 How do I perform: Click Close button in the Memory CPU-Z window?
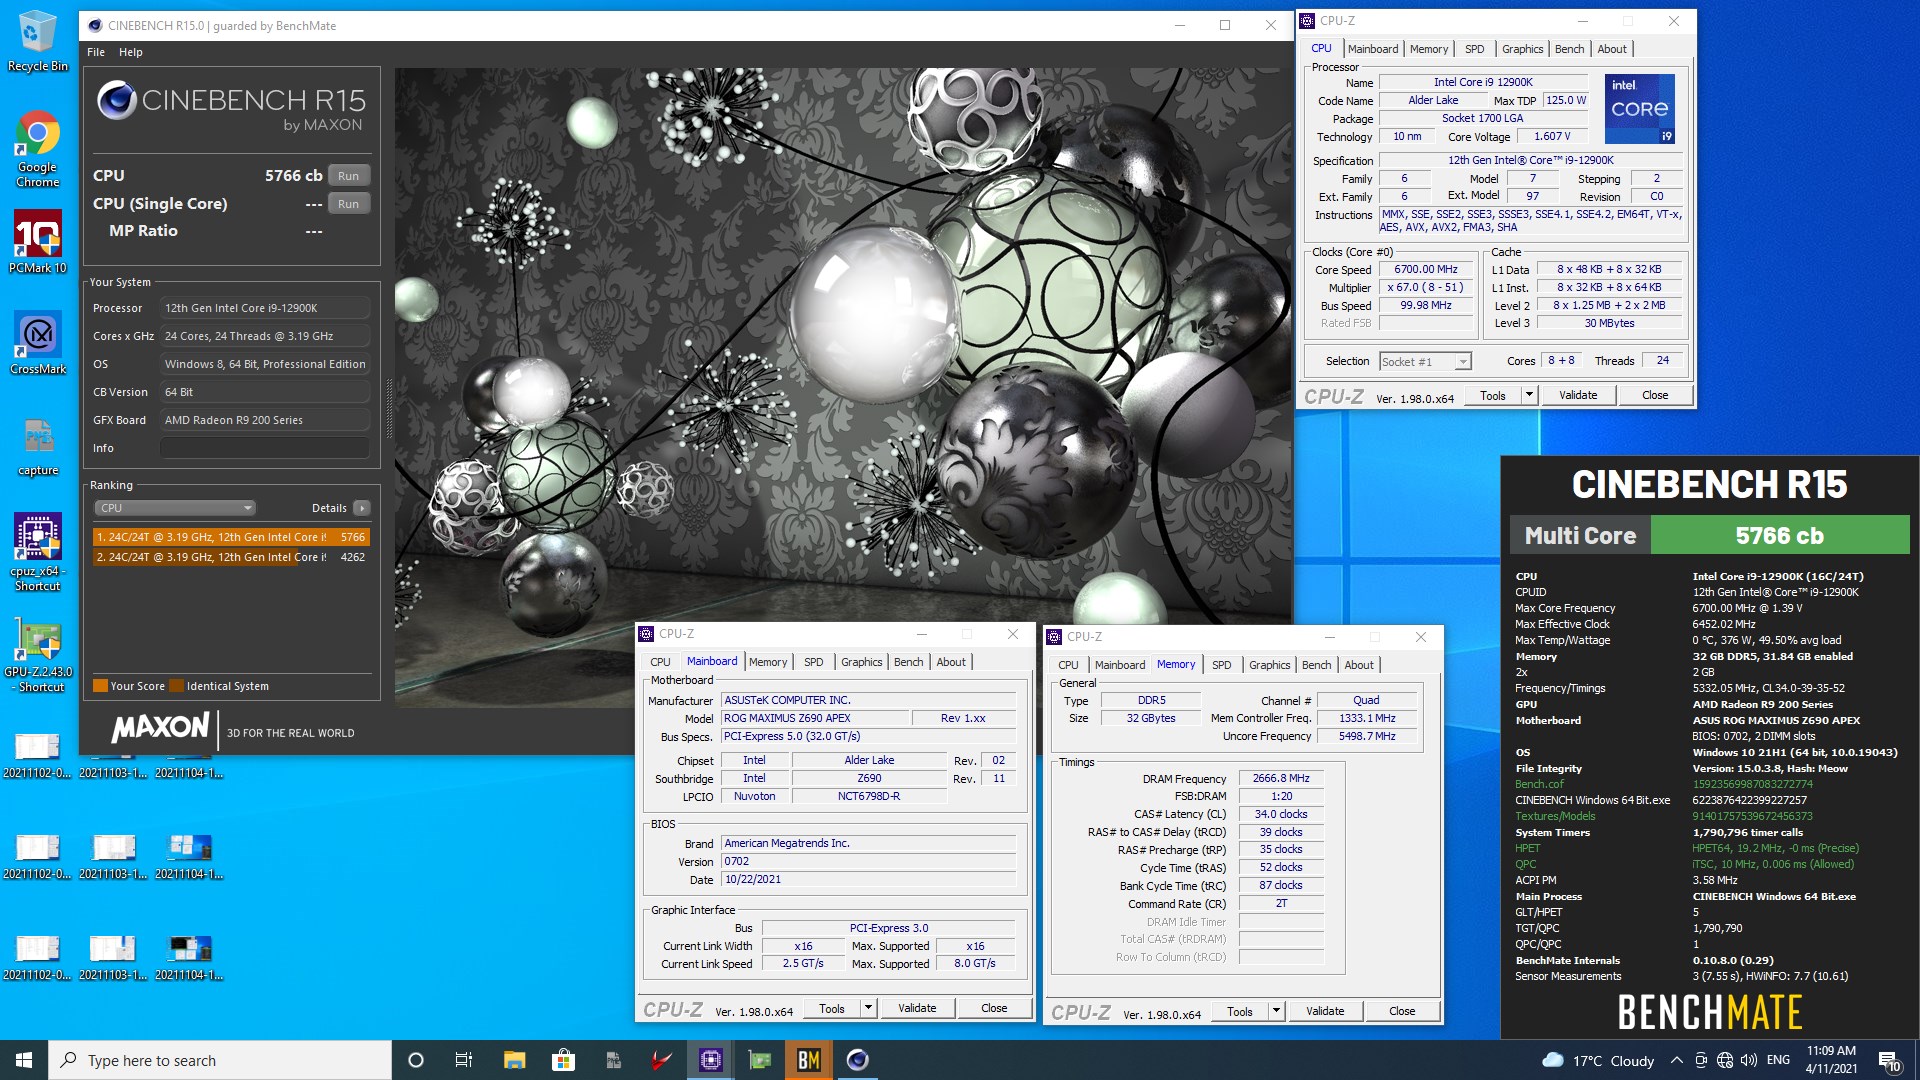point(1402,1011)
